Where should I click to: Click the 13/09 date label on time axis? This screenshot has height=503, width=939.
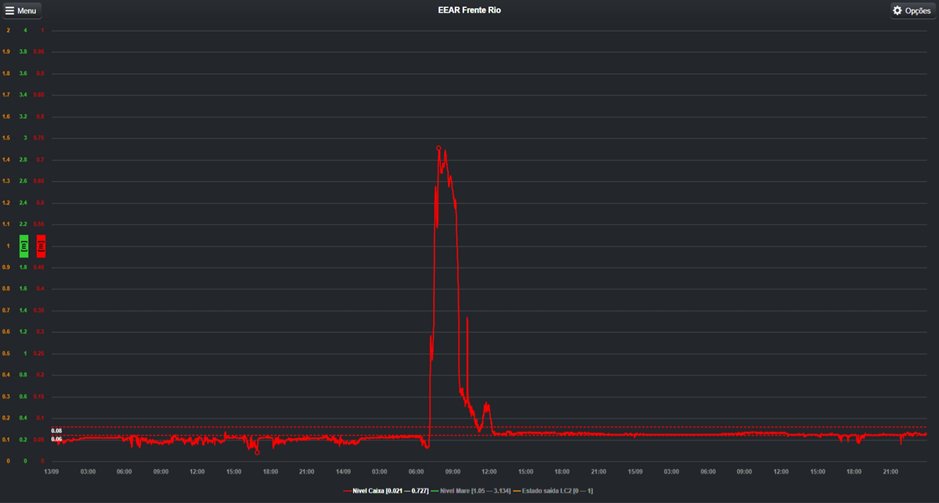pos(52,472)
